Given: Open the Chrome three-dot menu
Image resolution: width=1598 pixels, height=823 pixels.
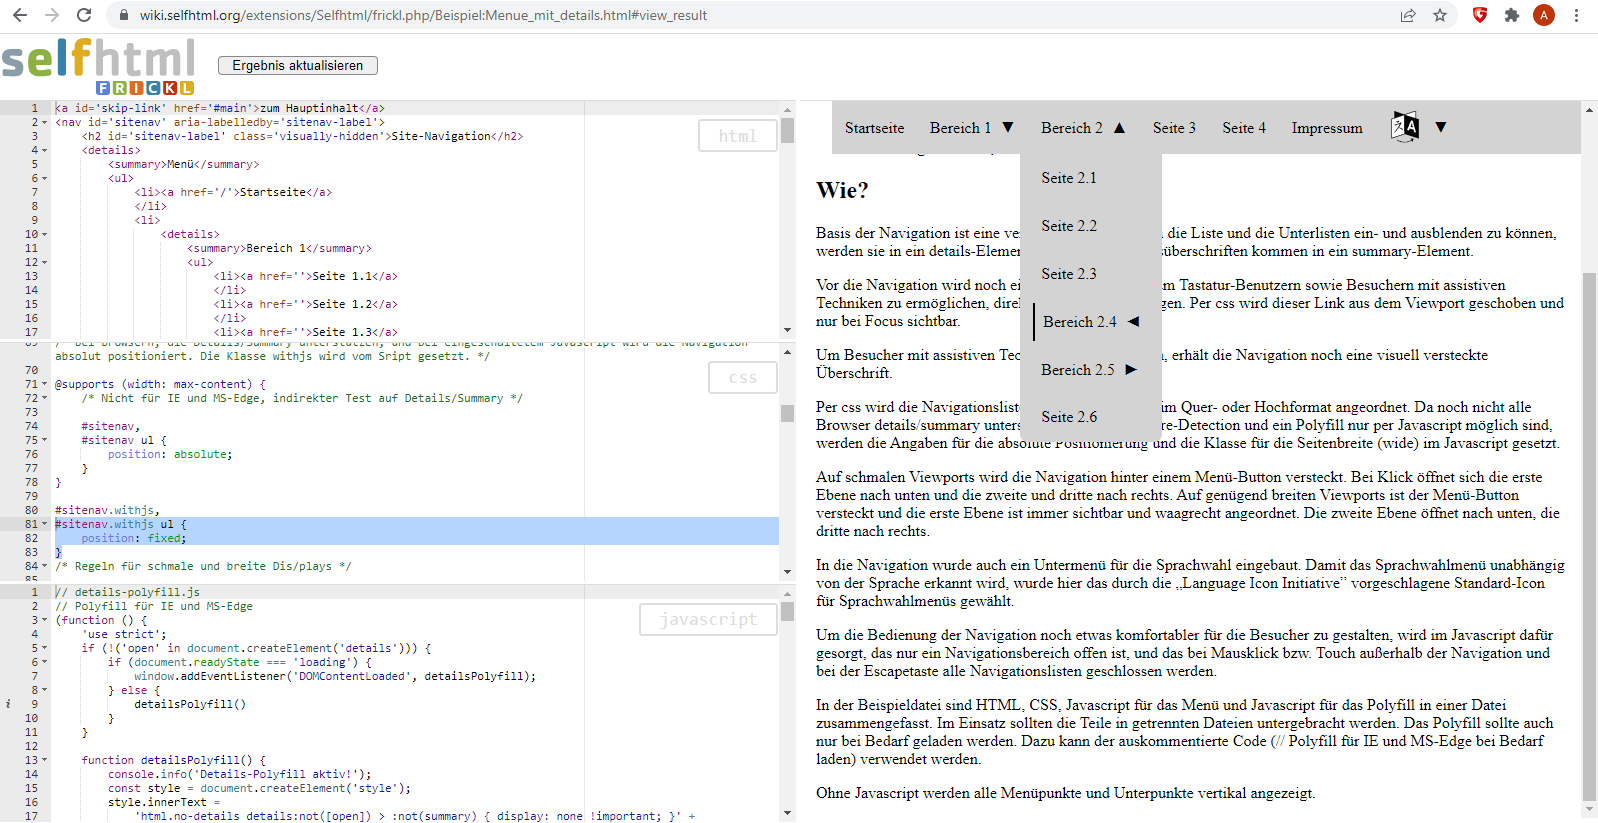Looking at the screenshot, I should (1576, 15).
